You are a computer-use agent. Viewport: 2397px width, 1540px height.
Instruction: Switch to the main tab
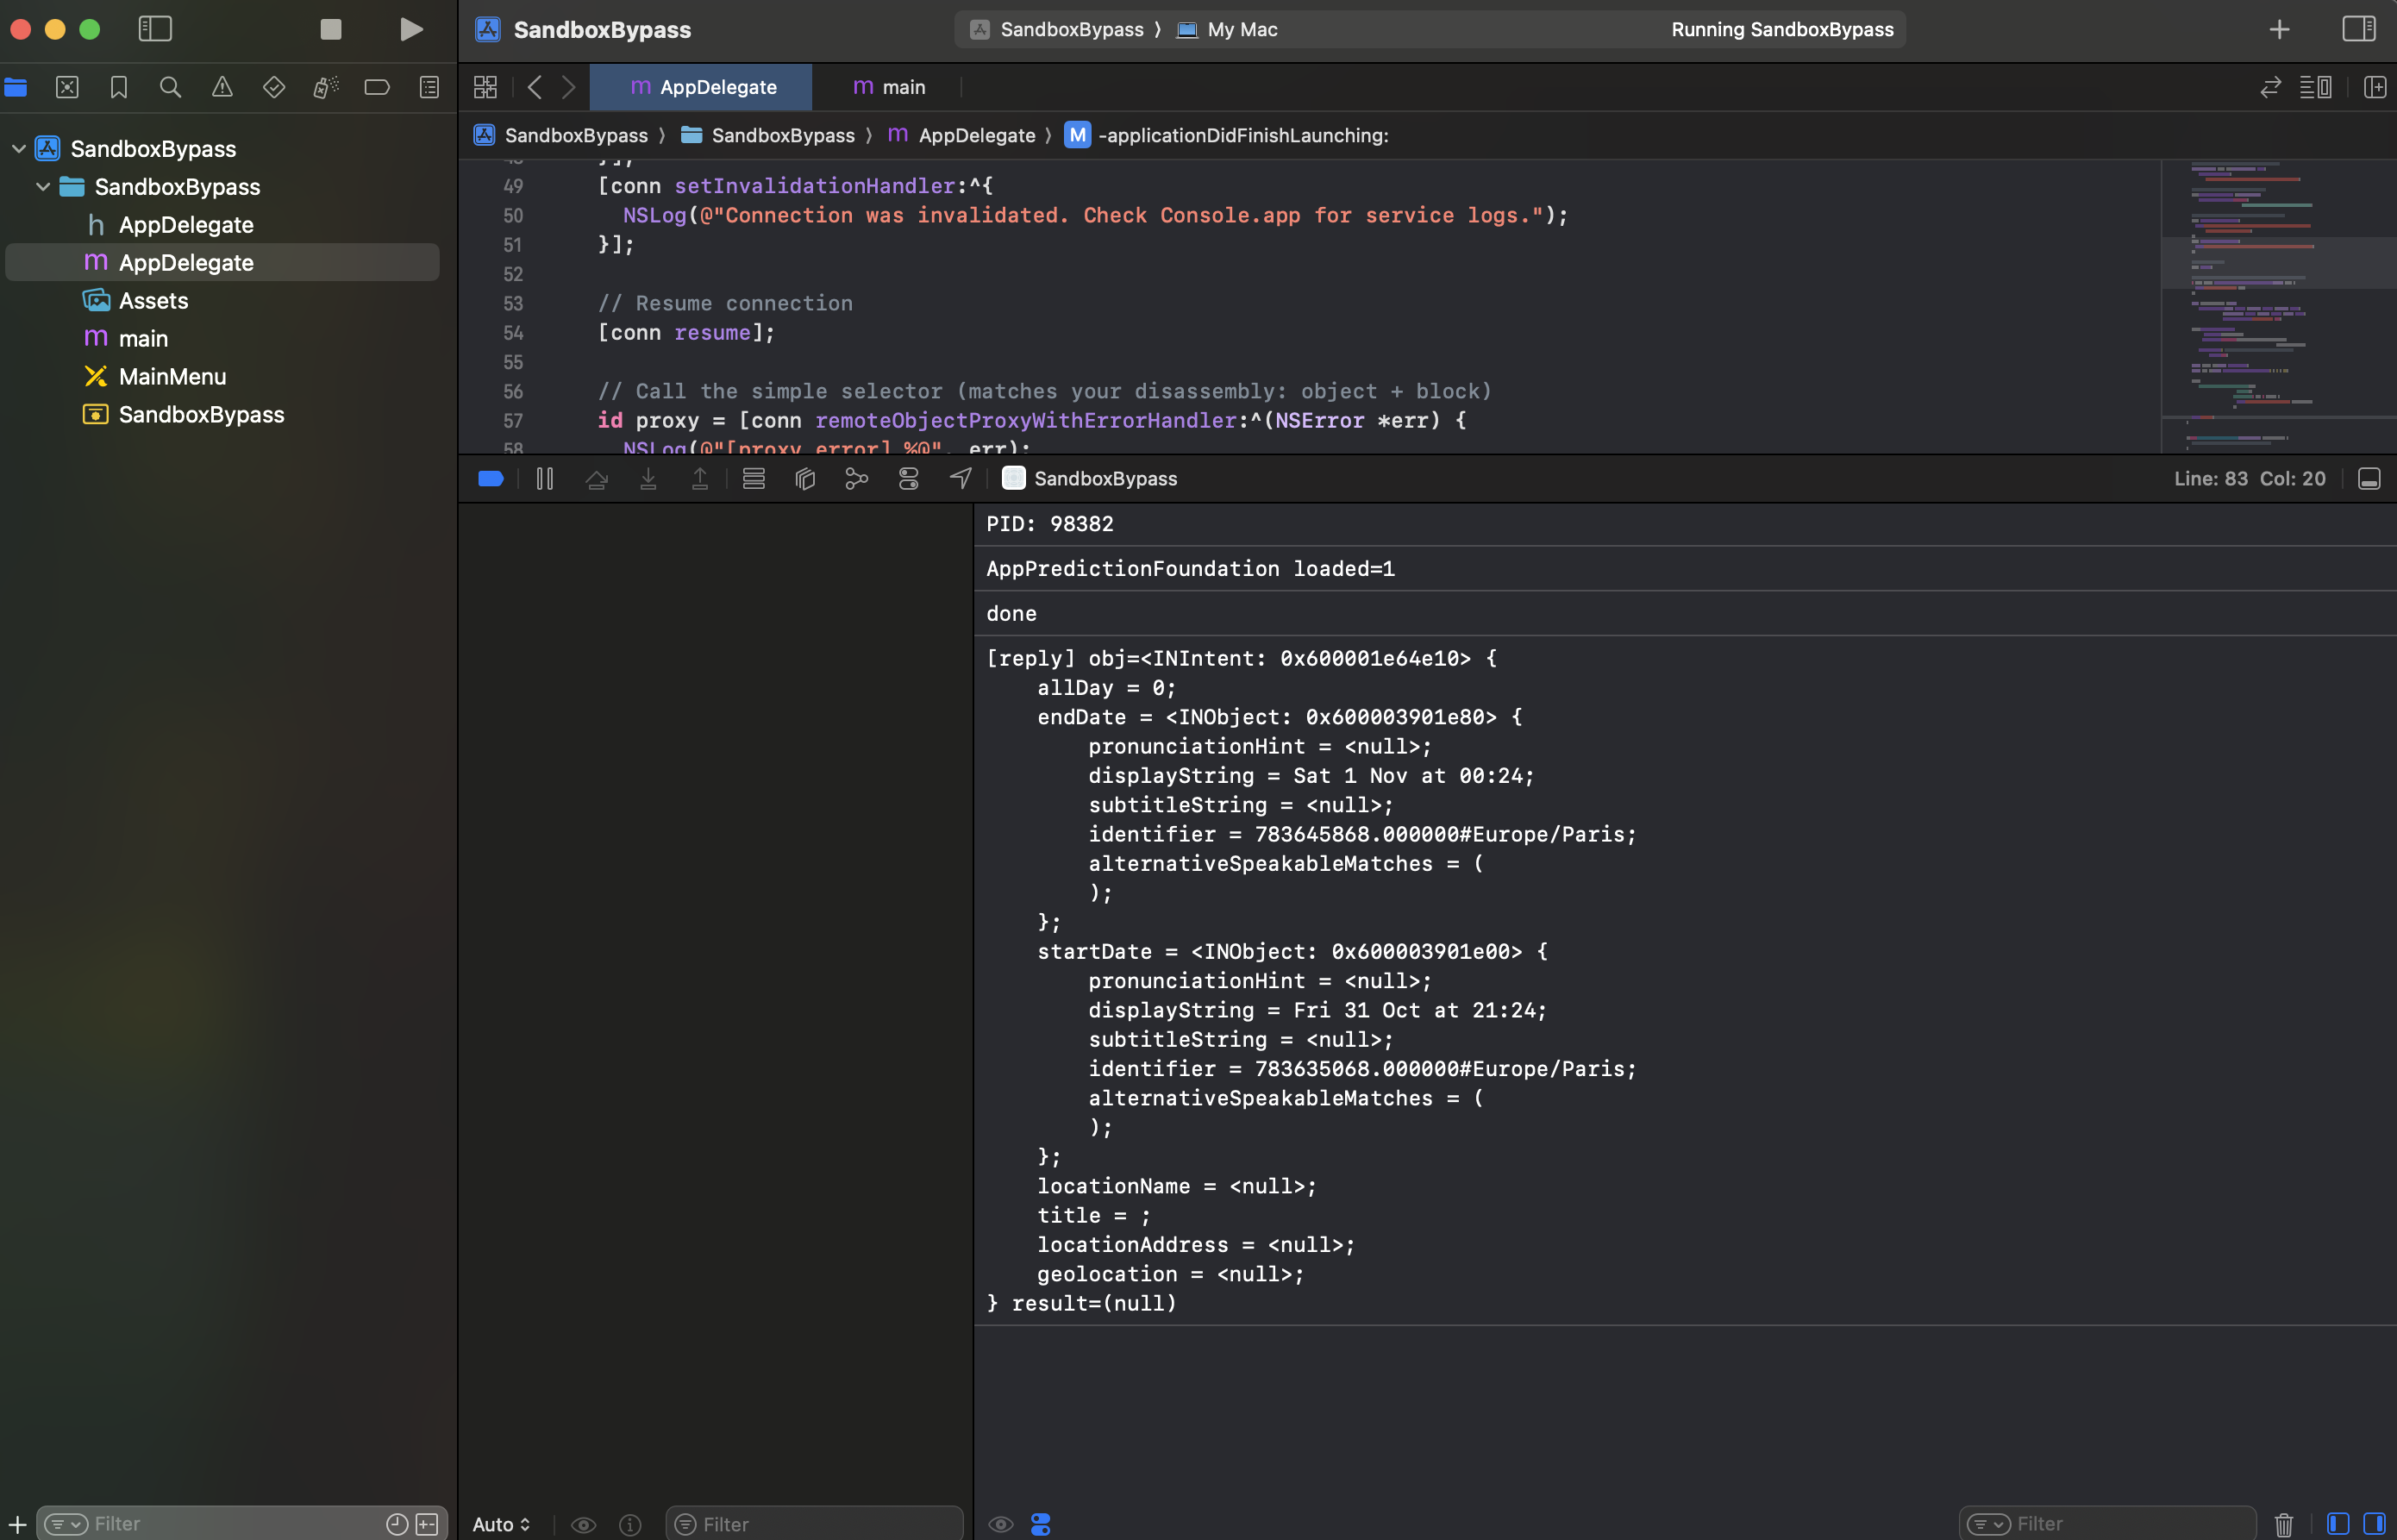click(888, 87)
